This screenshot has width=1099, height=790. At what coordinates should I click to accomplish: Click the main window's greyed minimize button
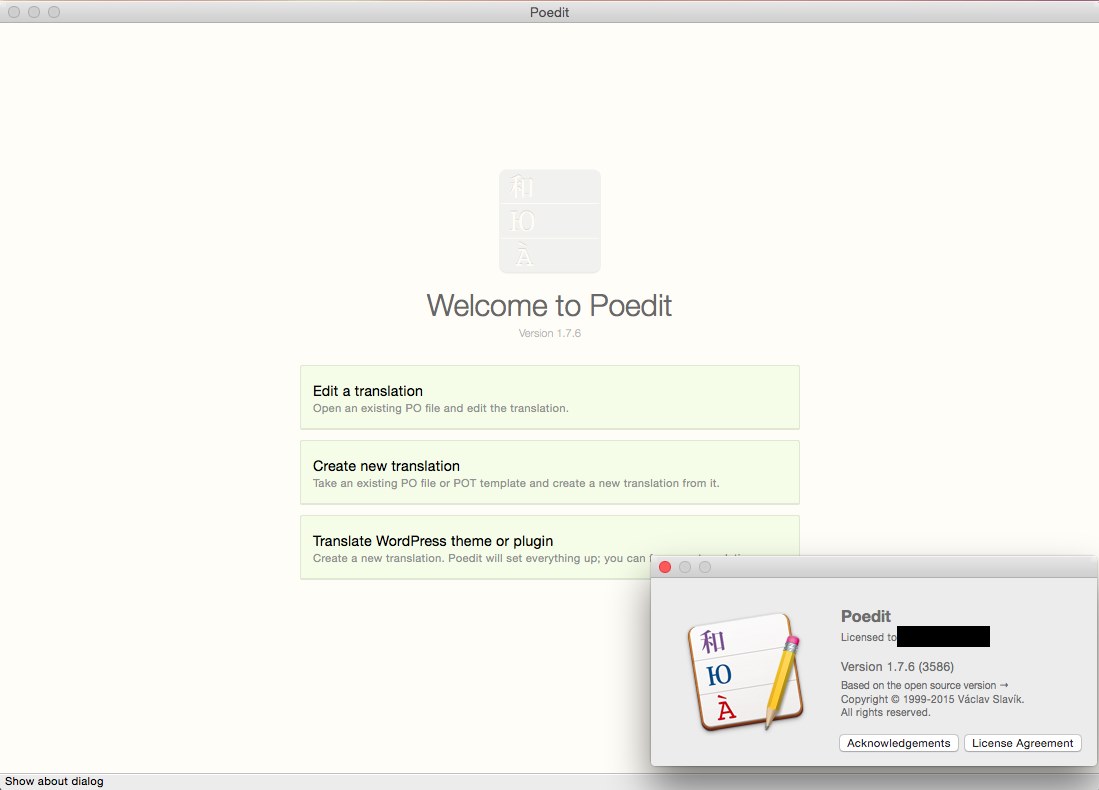coord(34,12)
